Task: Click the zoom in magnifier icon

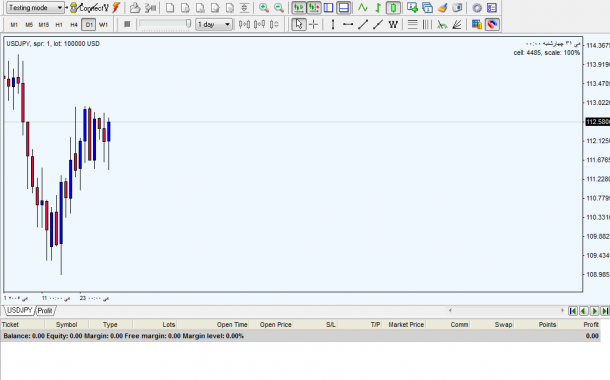Action: pyautogui.click(x=264, y=8)
